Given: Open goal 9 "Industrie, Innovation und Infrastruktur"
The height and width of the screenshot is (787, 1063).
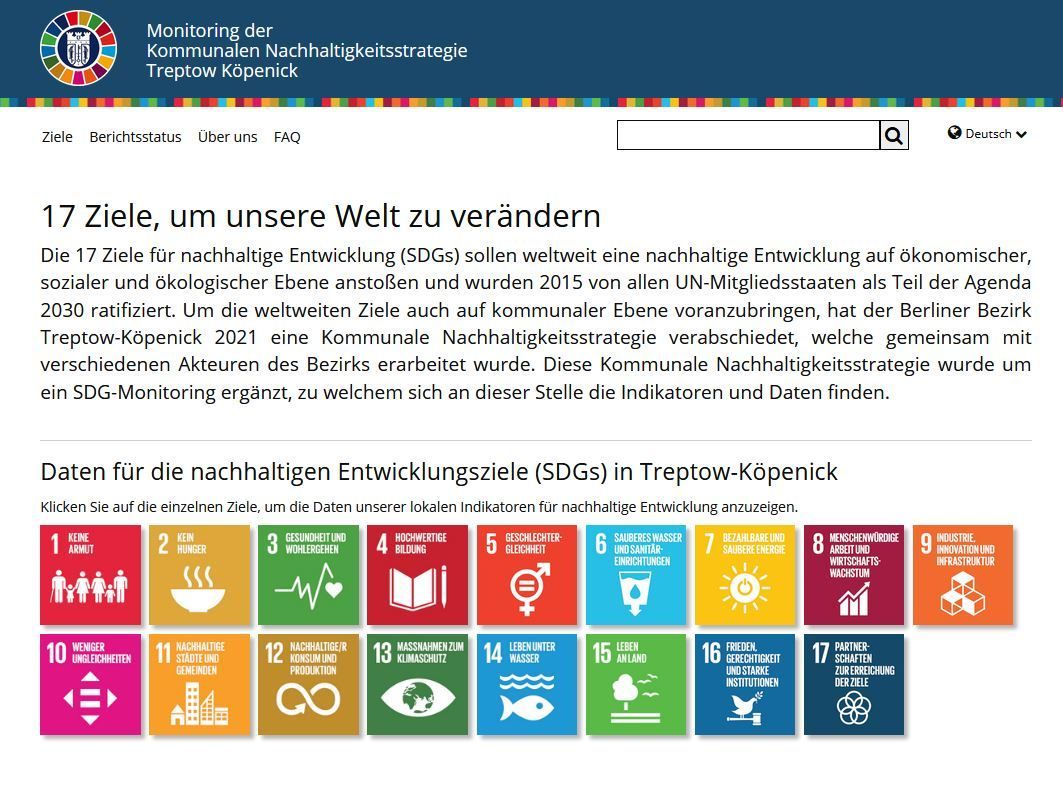Looking at the screenshot, I should click(x=962, y=575).
